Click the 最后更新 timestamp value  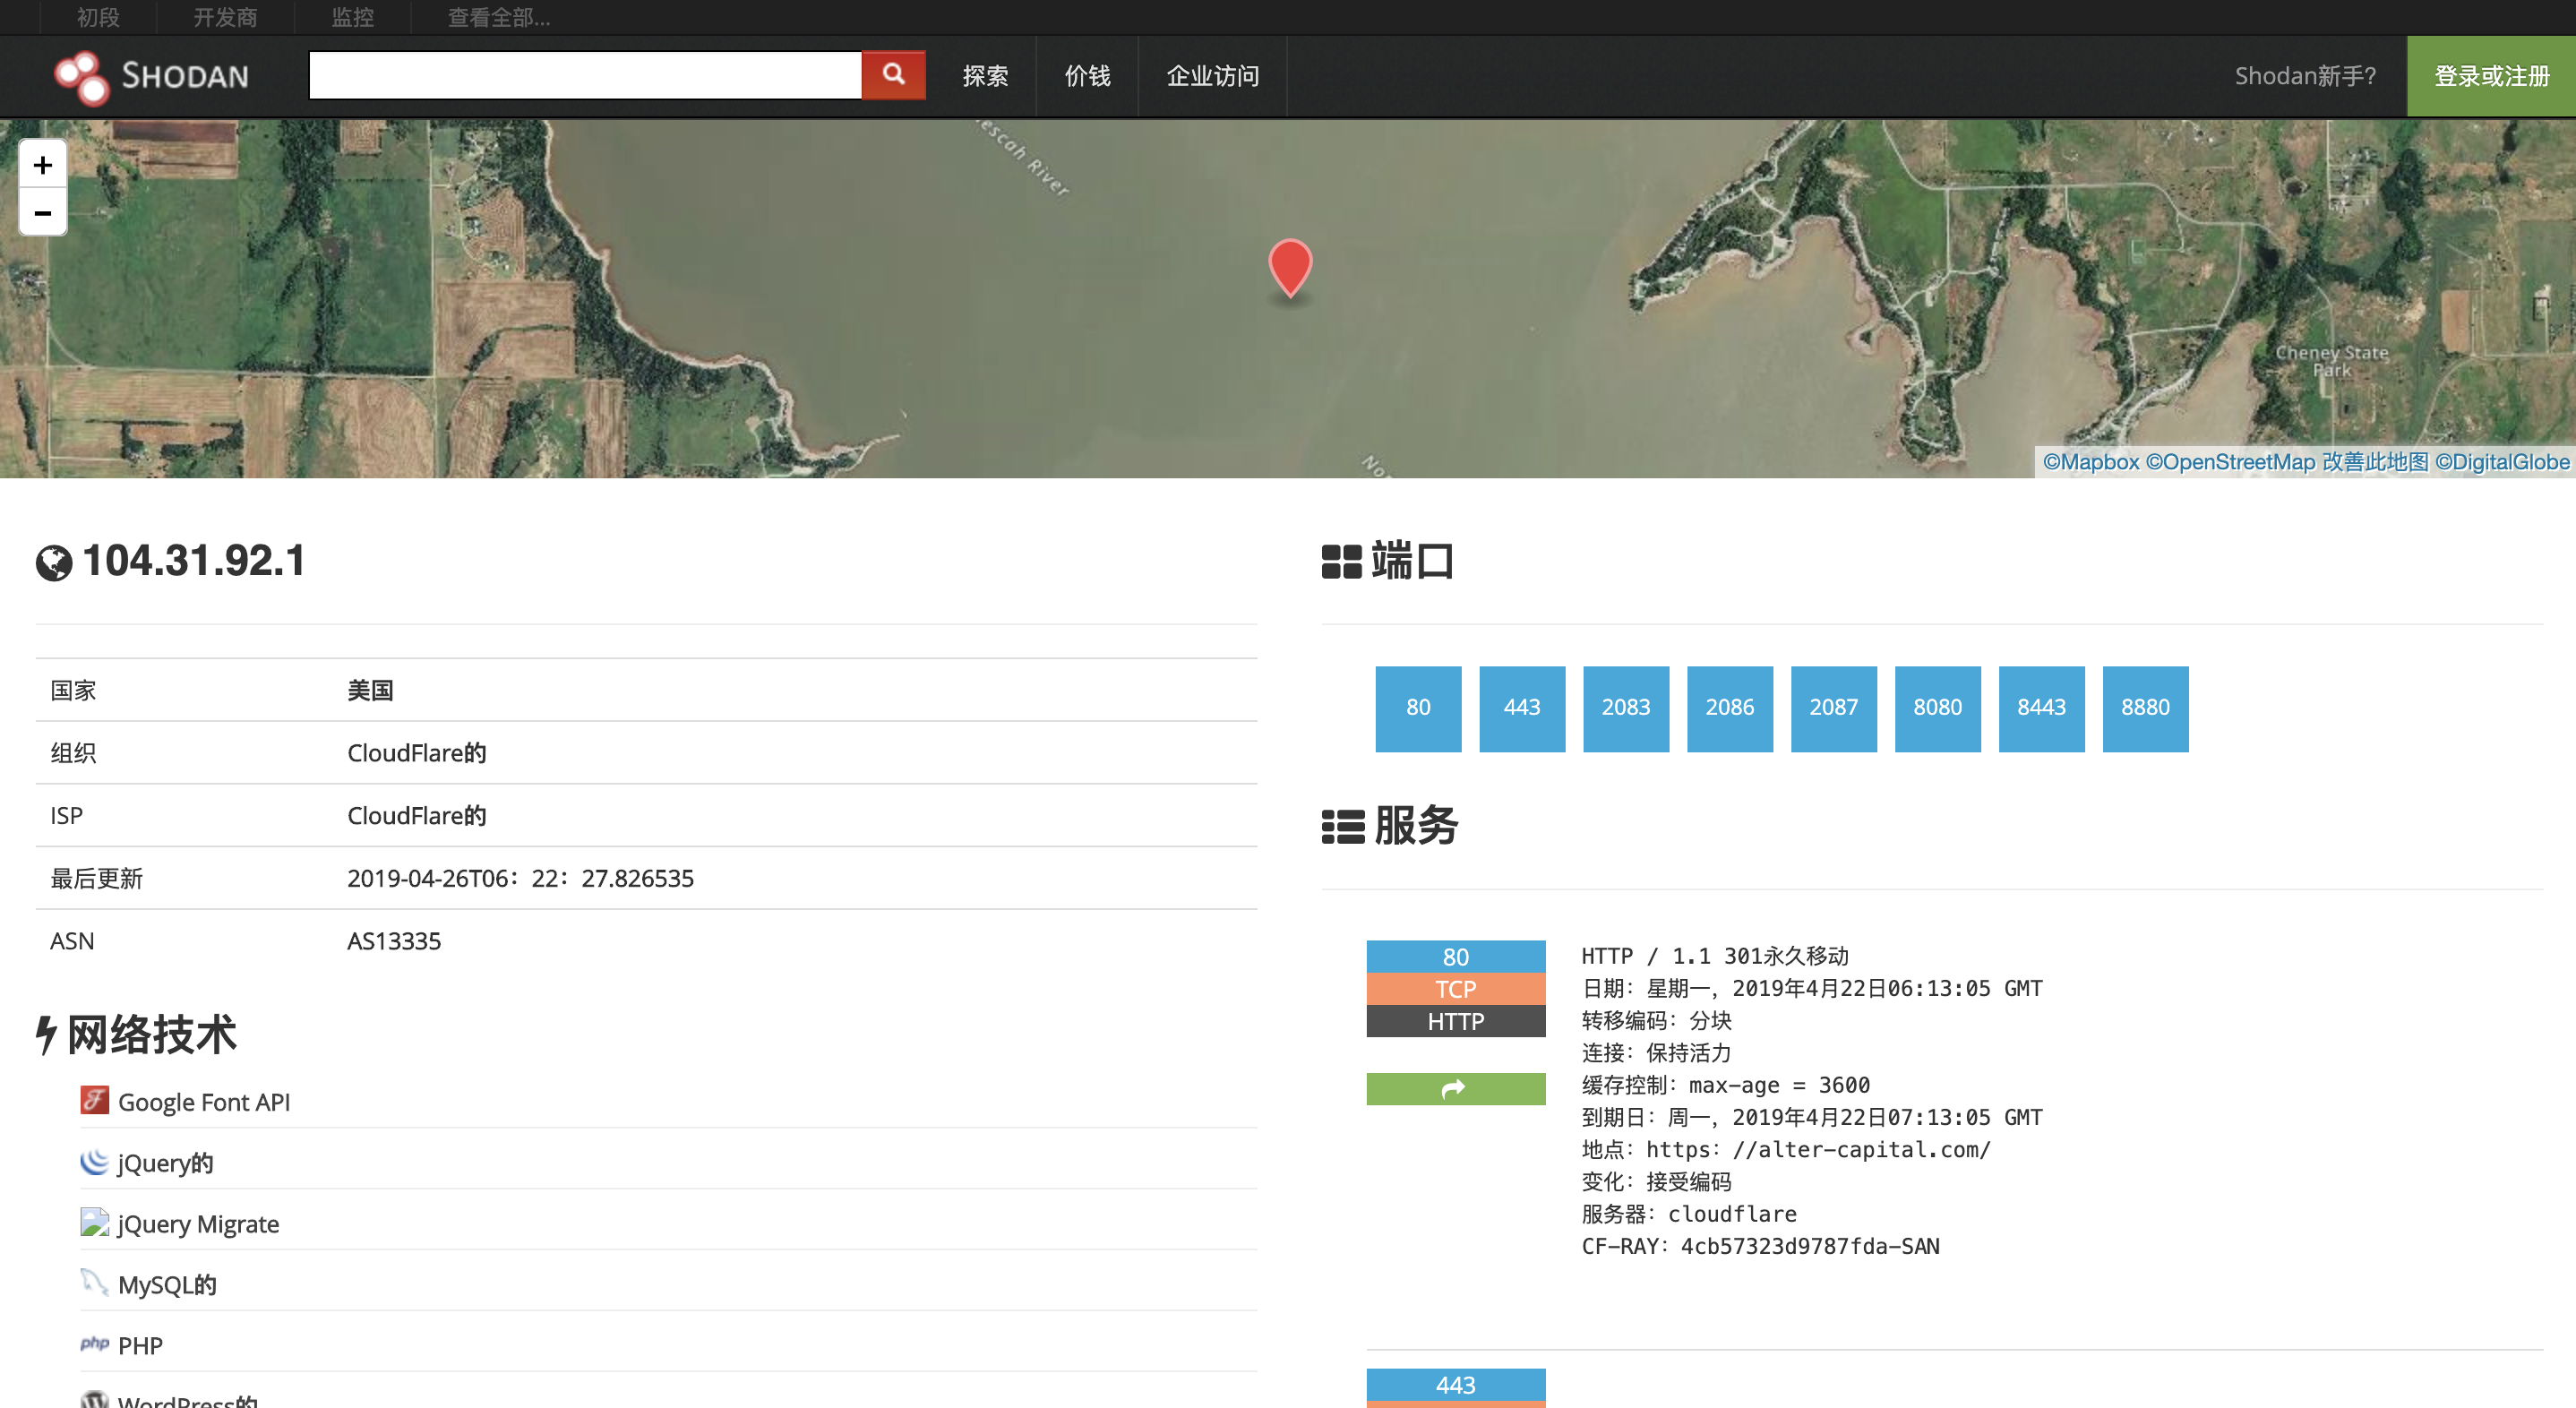(x=520, y=878)
